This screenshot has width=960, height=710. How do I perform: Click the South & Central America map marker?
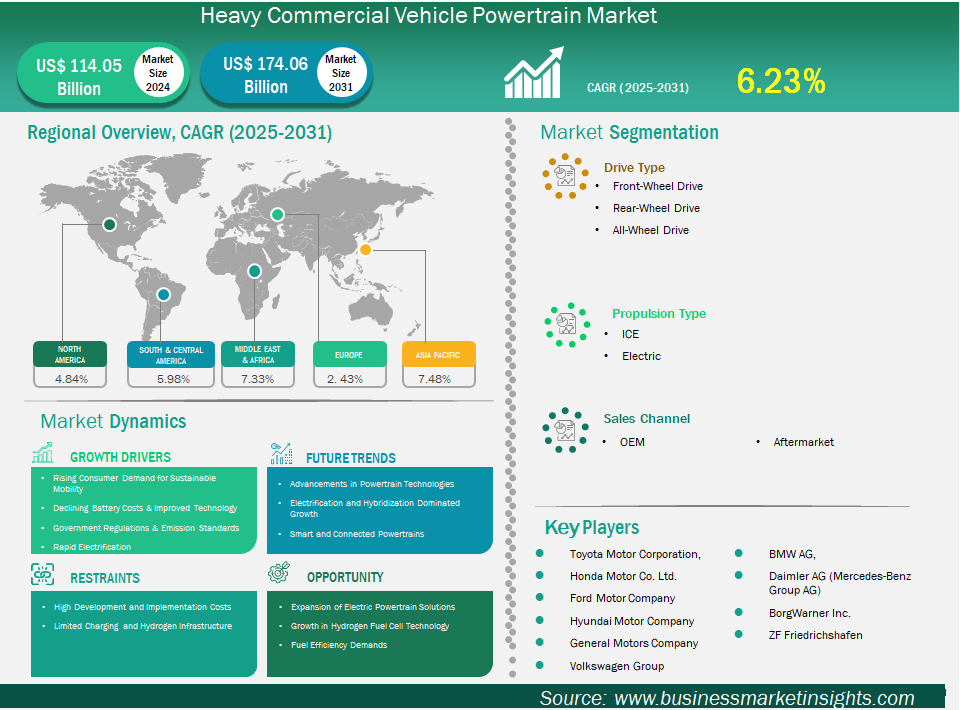pyautogui.click(x=163, y=295)
